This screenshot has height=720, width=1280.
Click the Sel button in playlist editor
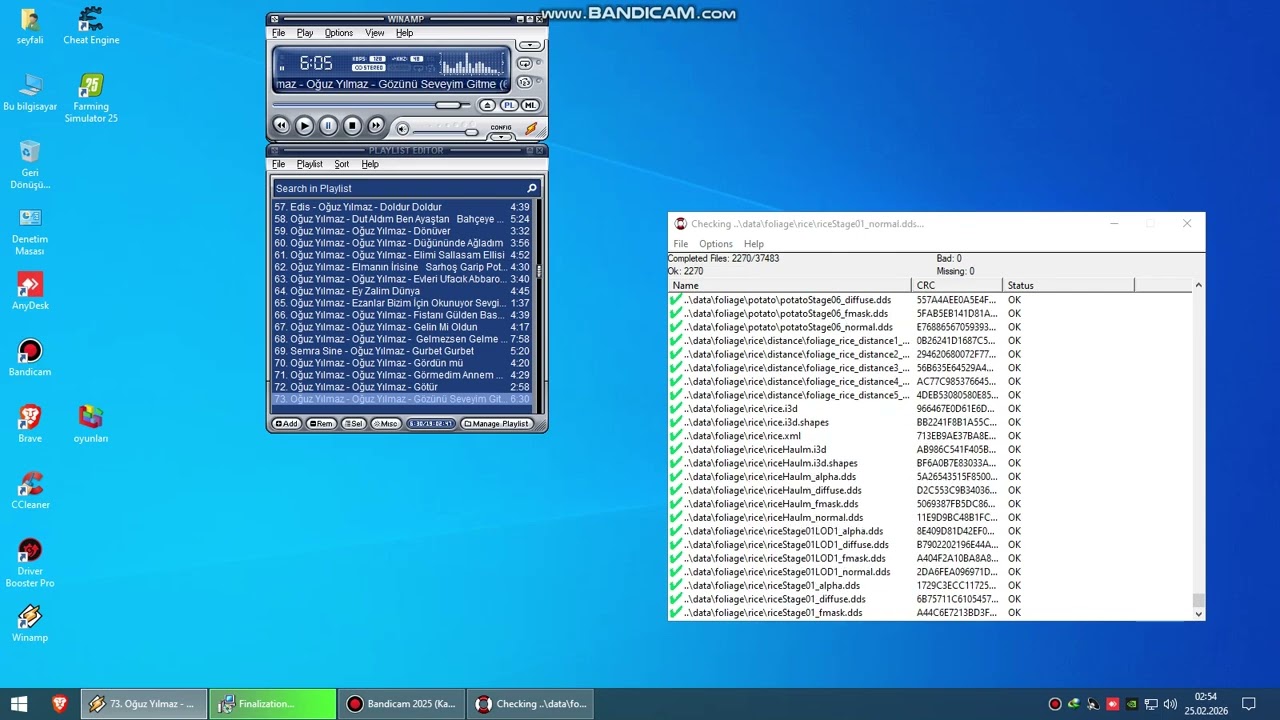click(354, 424)
